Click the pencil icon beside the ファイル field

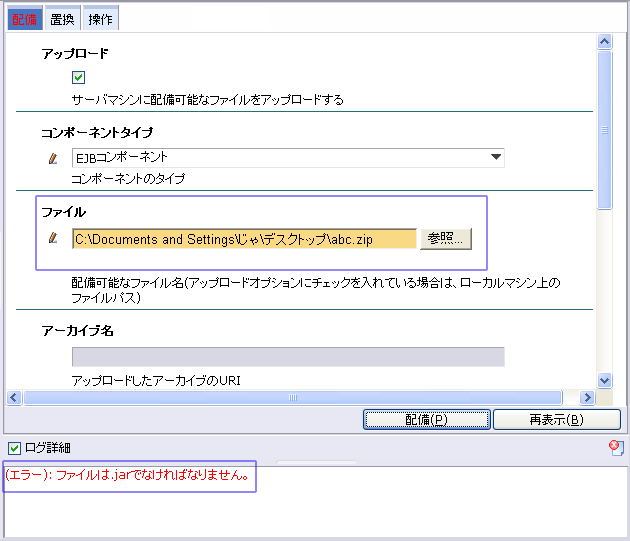pyautogui.click(x=54, y=238)
